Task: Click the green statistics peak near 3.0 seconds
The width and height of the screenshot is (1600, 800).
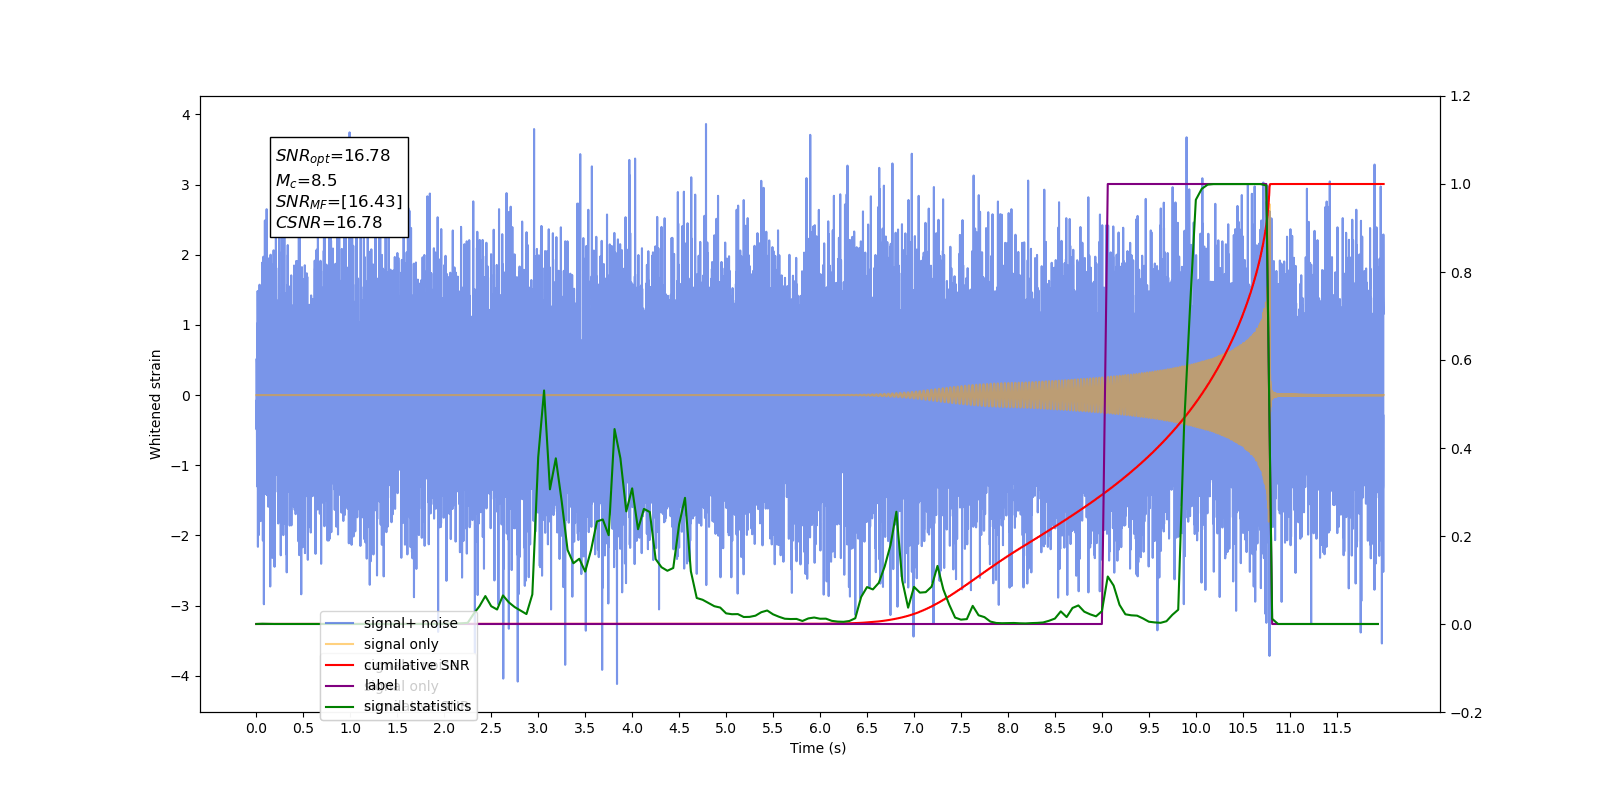Action: (544, 391)
